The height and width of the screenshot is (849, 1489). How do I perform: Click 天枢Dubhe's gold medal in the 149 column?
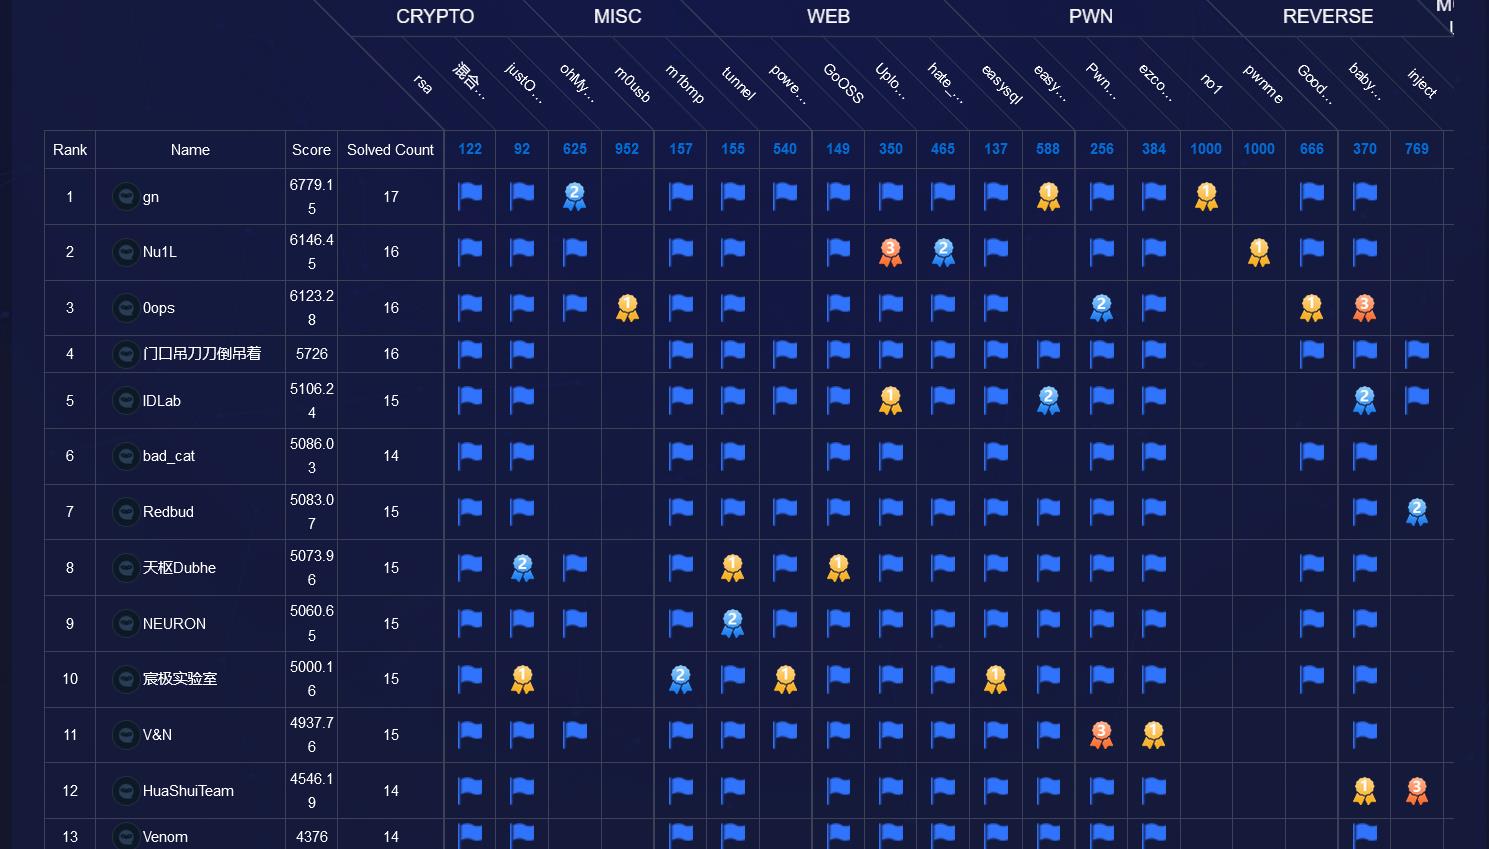(838, 568)
